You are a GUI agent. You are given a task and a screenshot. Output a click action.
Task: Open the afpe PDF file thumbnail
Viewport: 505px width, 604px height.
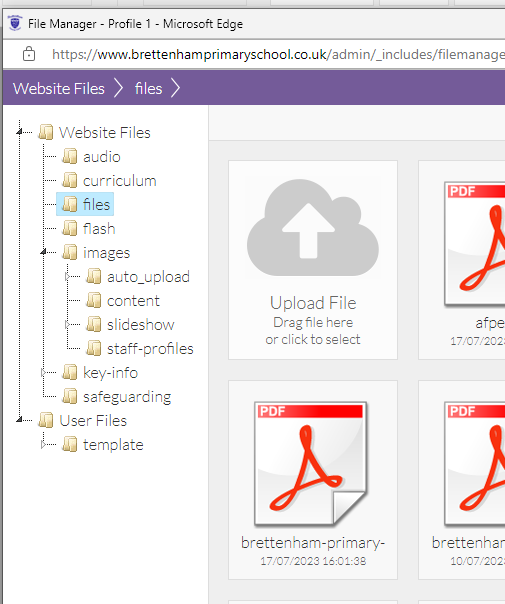tap(475, 243)
